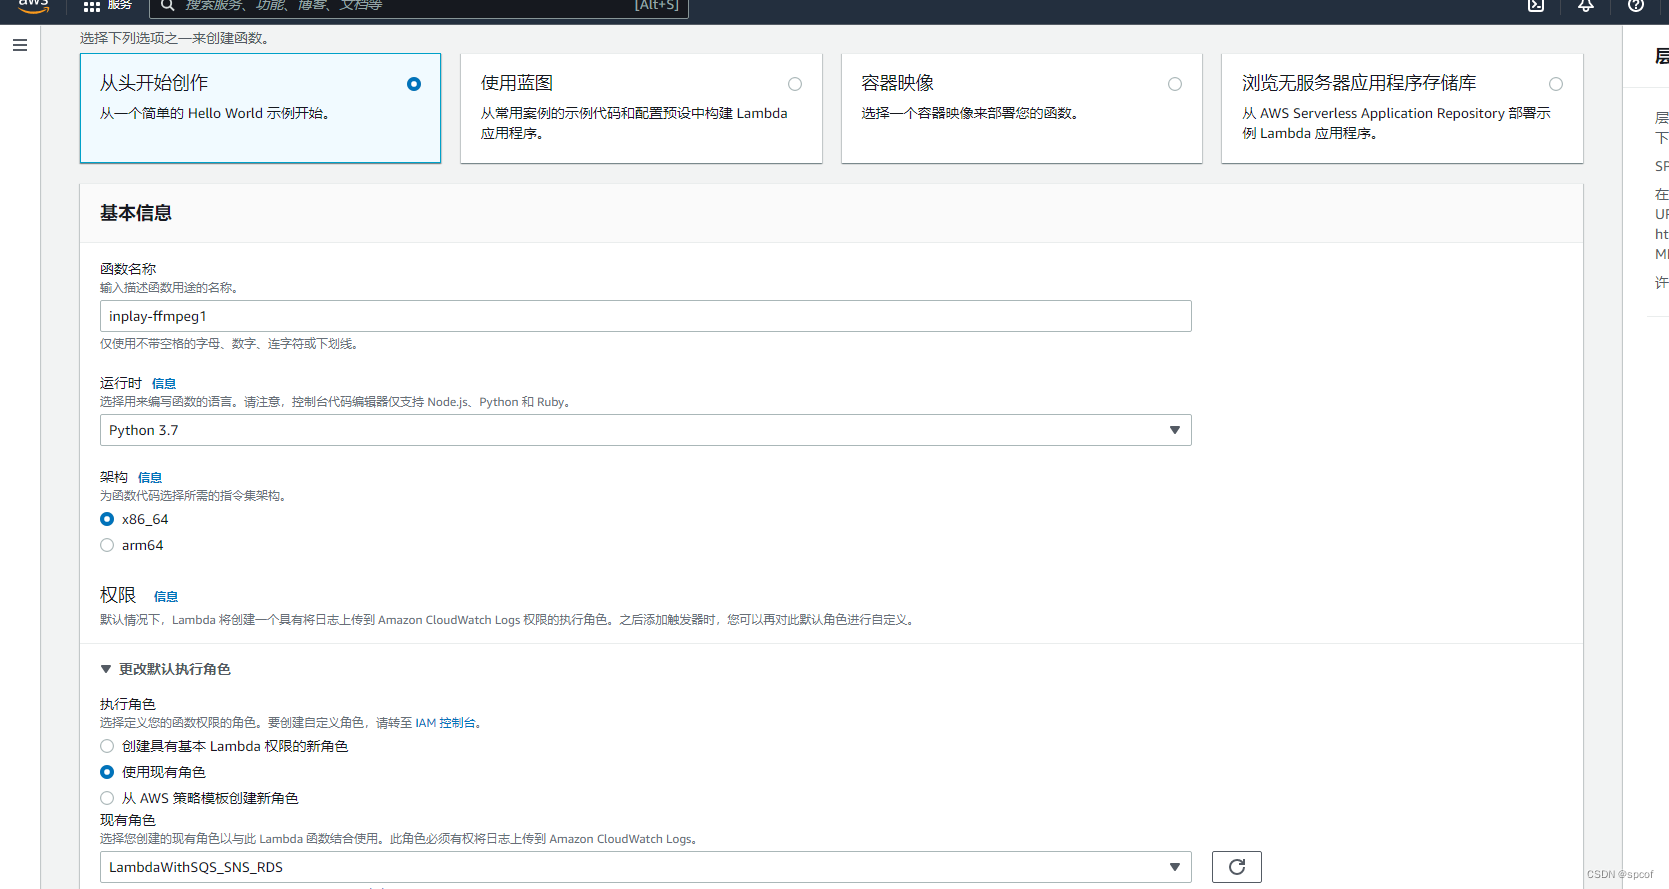Click the function name input field
The image size is (1669, 889).
coord(646,316)
